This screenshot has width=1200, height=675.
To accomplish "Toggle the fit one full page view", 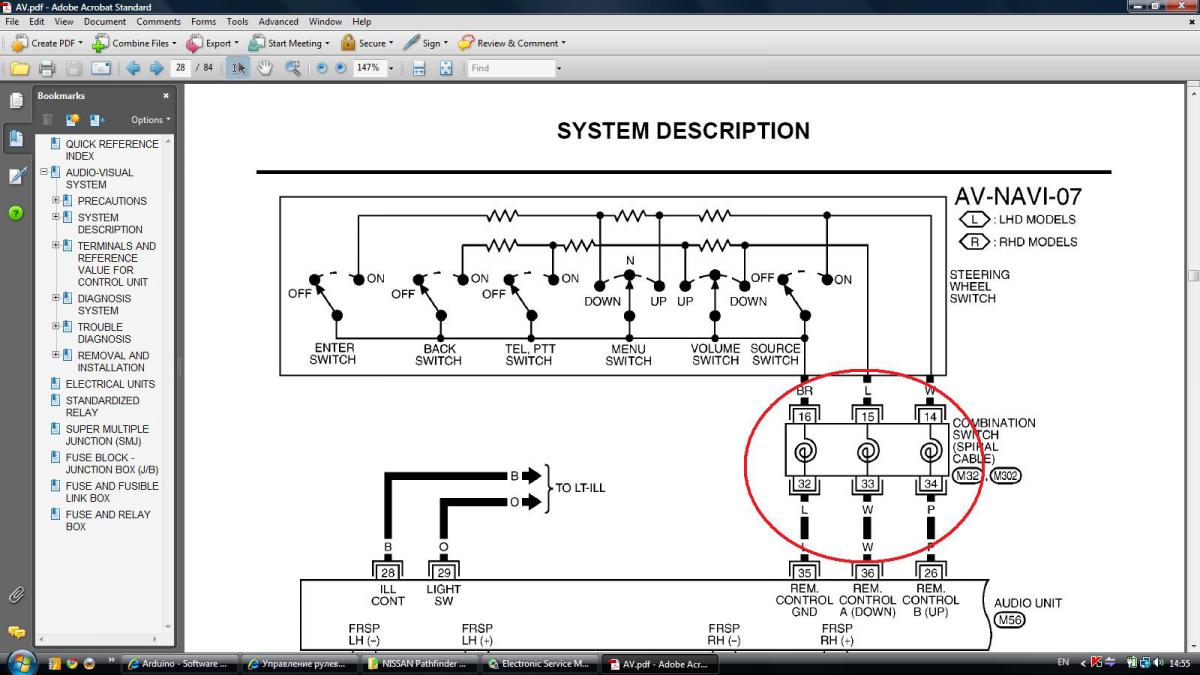I will [446, 68].
